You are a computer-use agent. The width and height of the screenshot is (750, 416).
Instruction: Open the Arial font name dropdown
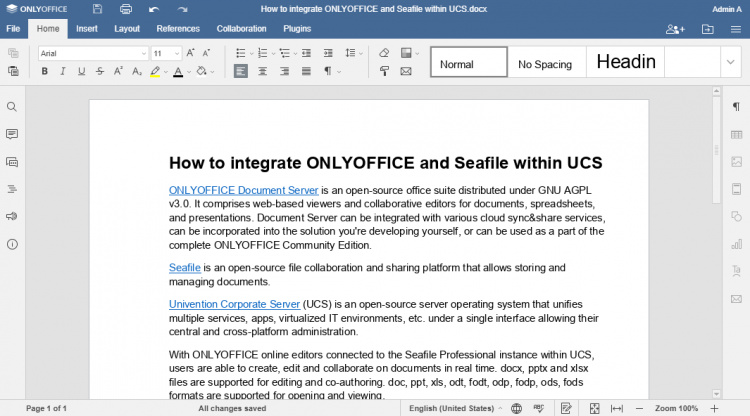point(143,54)
